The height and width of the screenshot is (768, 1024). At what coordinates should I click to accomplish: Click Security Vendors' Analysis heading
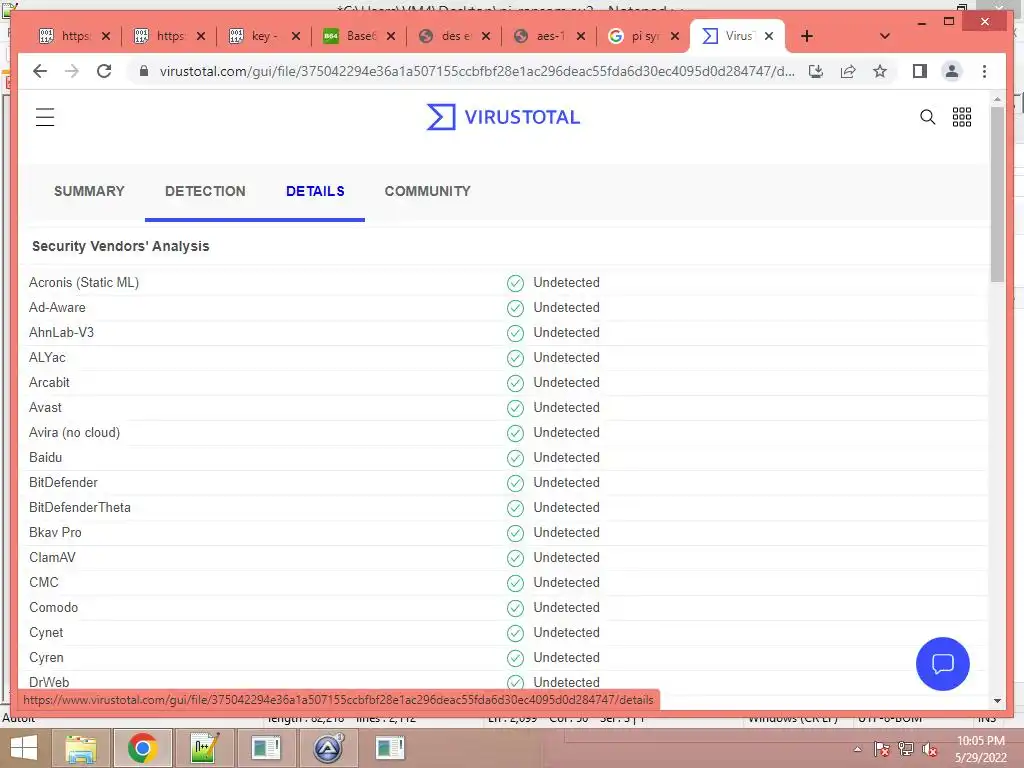click(121, 246)
